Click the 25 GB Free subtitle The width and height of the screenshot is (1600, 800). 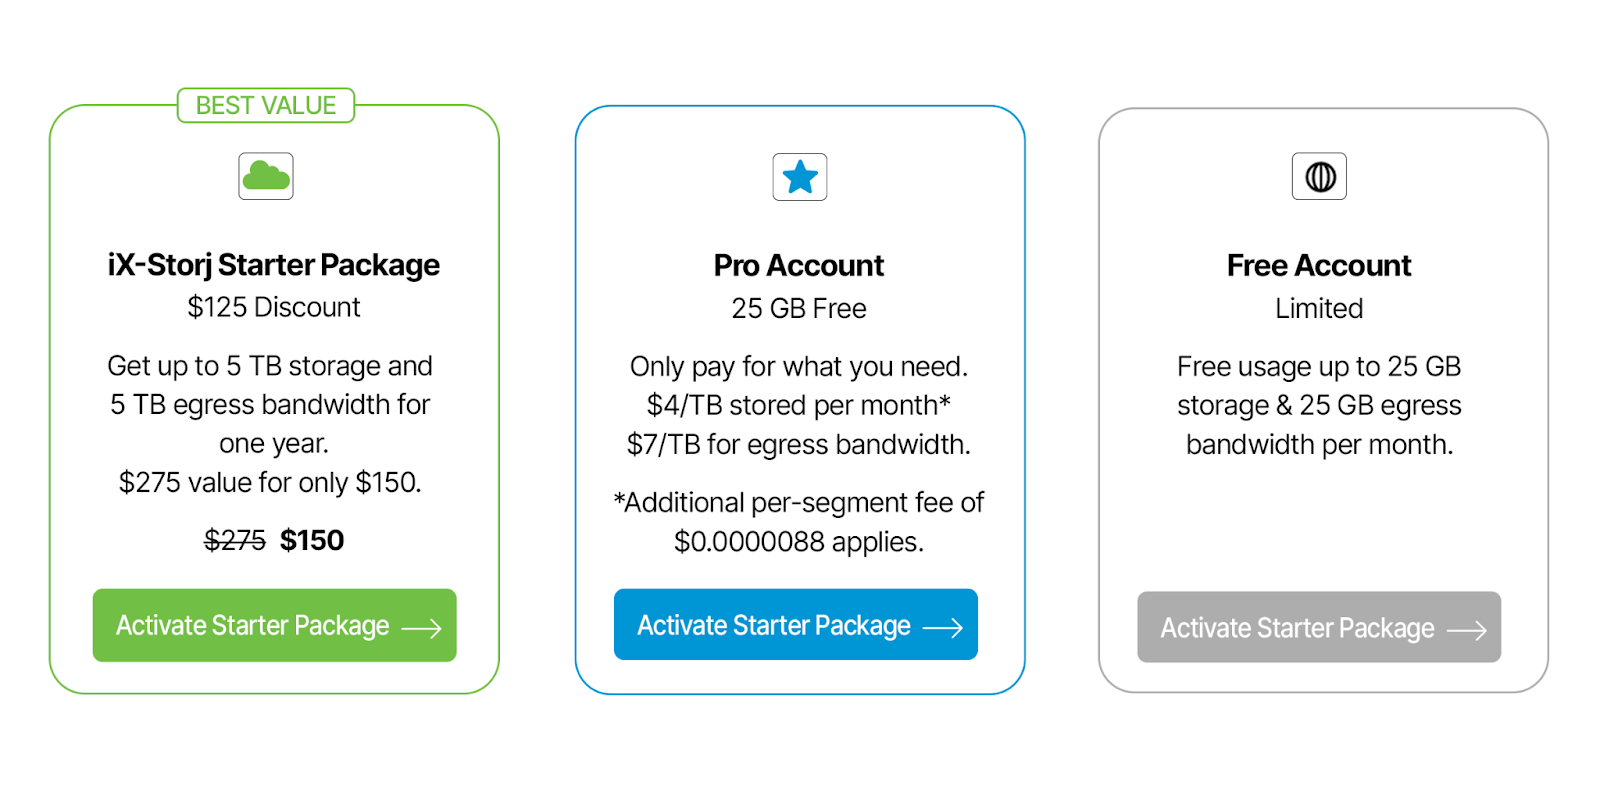(799, 309)
